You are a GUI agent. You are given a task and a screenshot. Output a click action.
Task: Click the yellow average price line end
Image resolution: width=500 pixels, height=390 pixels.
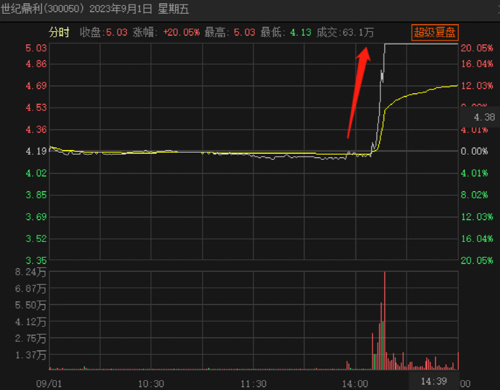[x=457, y=86]
